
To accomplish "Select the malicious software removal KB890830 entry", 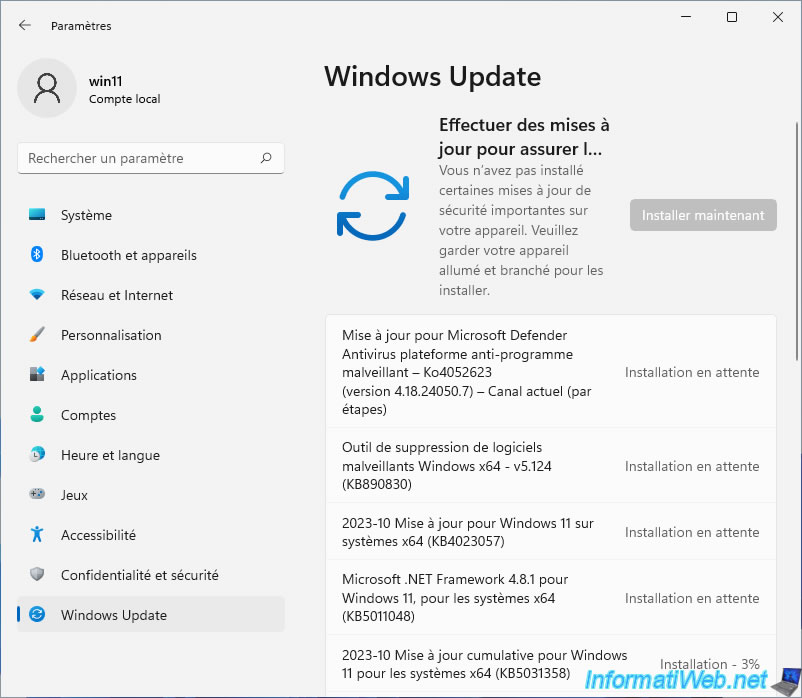I will pyautogui.click(x=551, y=465).
